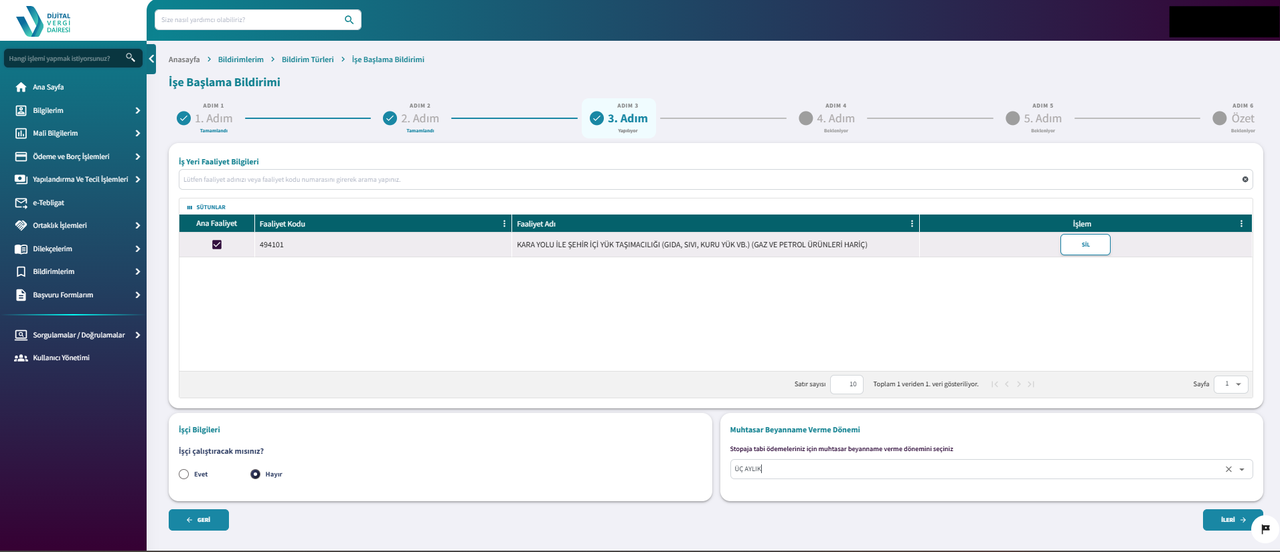1280x552 pixels.
Task: Open the Sayfa page number dropdown
Action: (x=1231, y=384)
